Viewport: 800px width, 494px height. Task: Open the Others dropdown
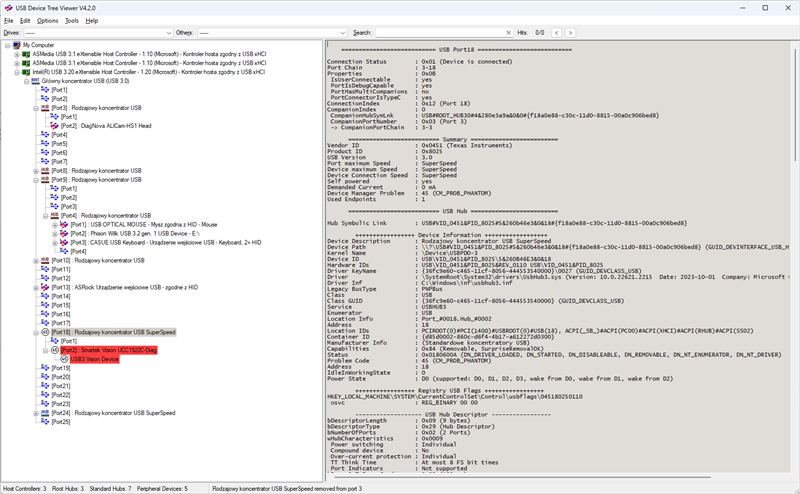(x=272, y=33)
